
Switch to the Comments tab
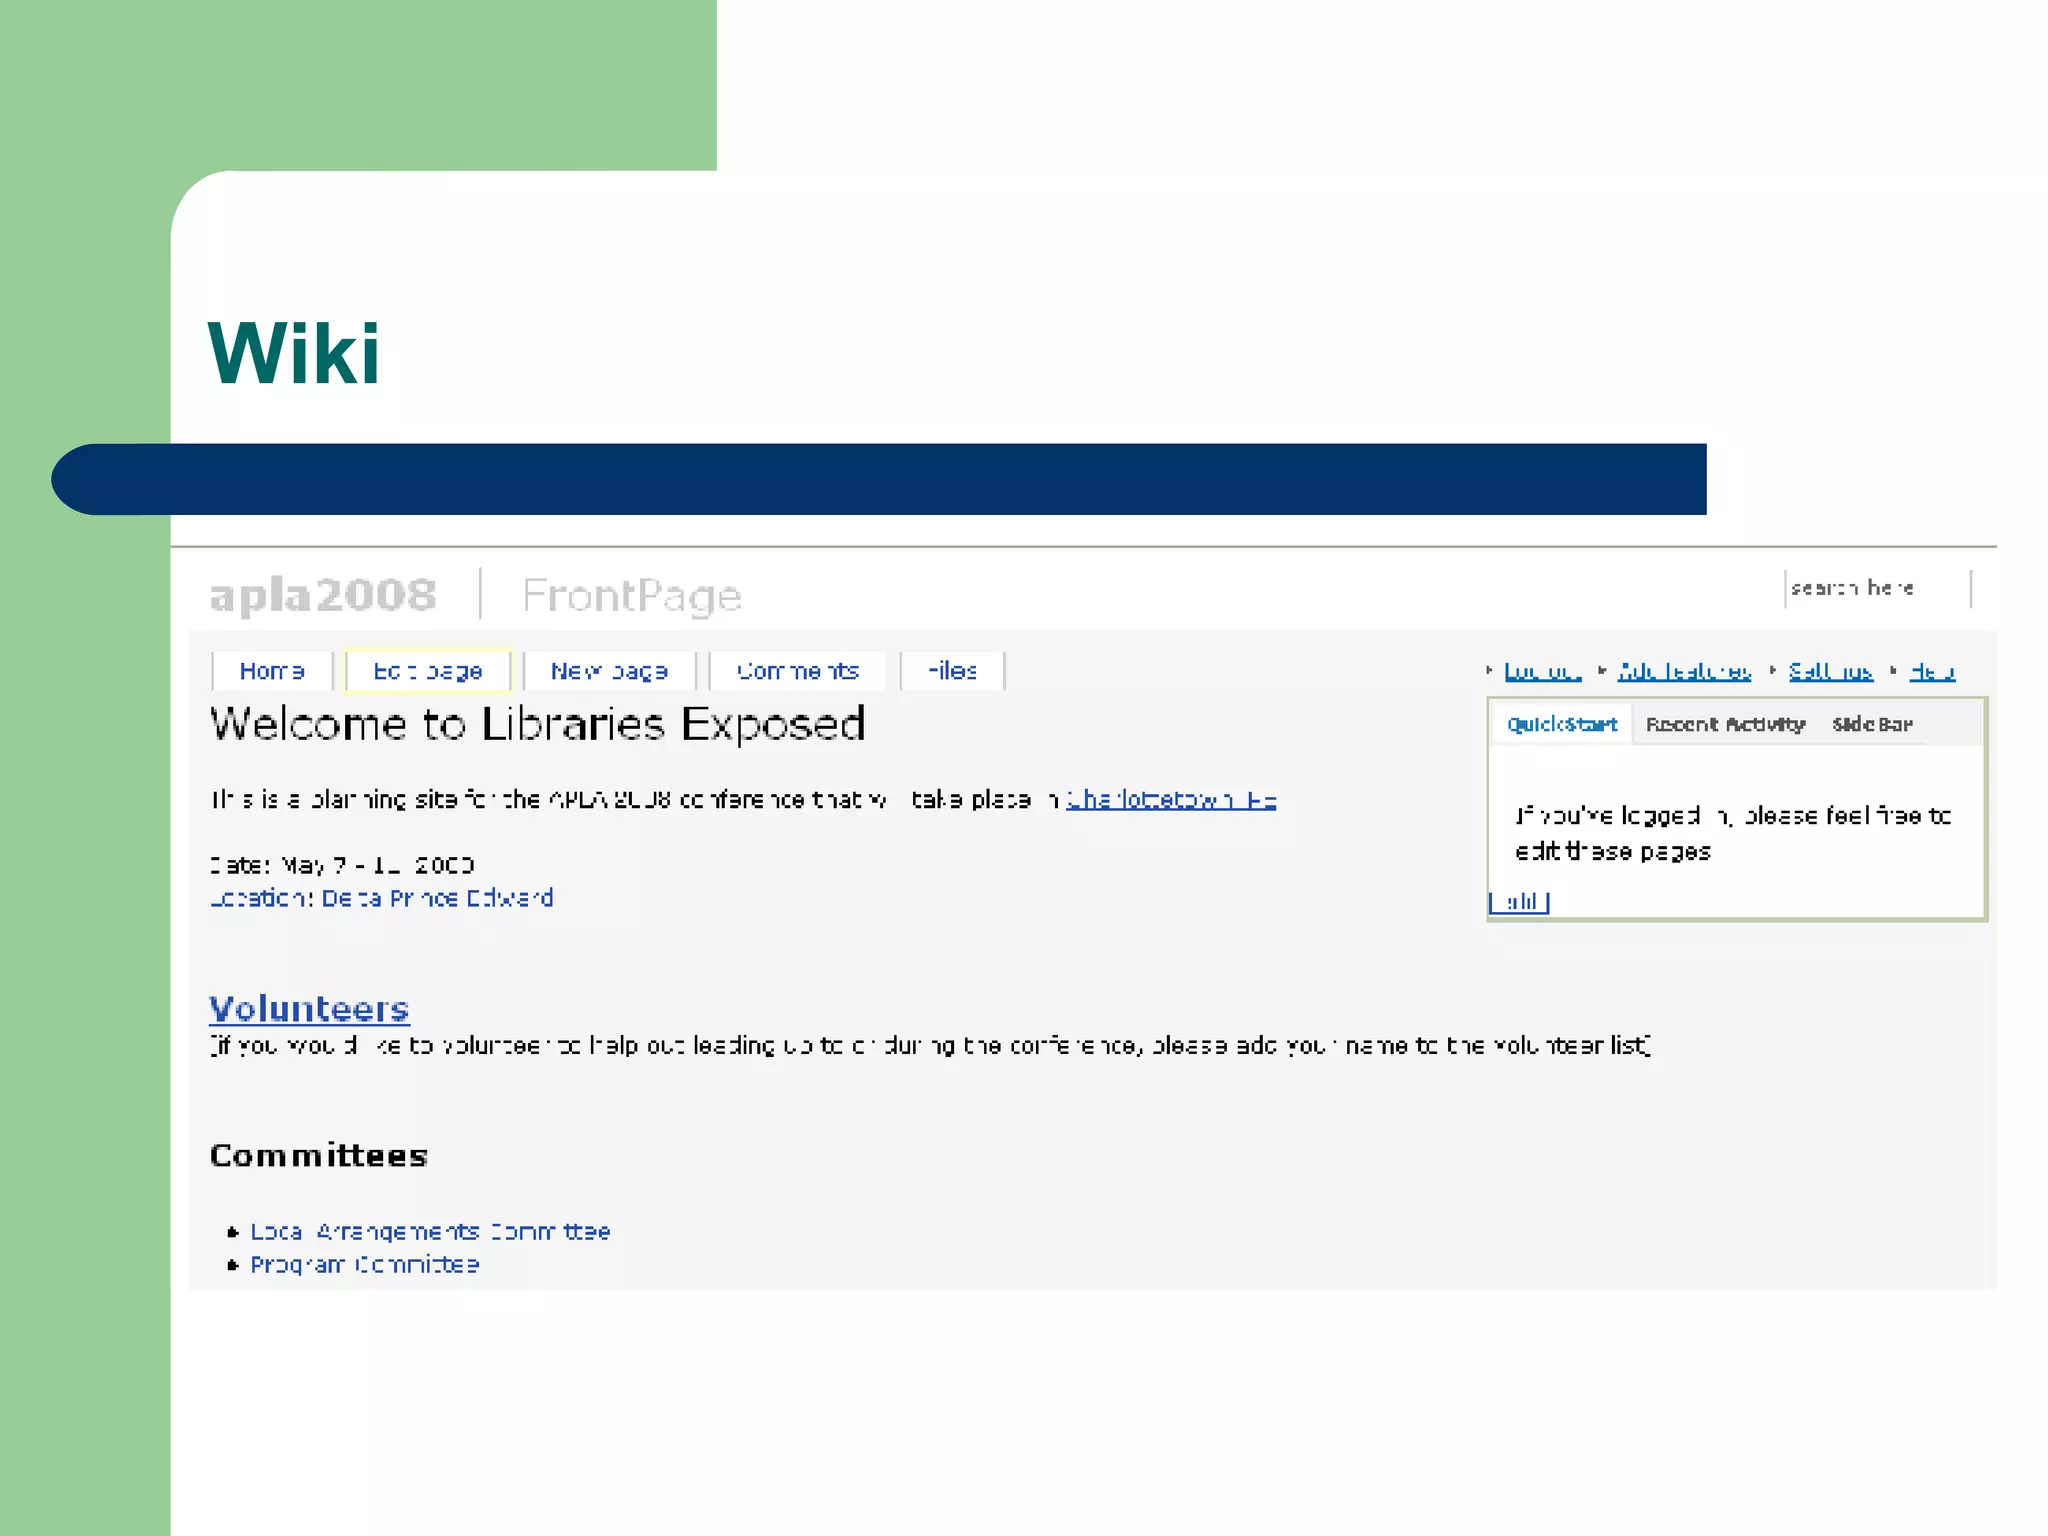point(798,671)
